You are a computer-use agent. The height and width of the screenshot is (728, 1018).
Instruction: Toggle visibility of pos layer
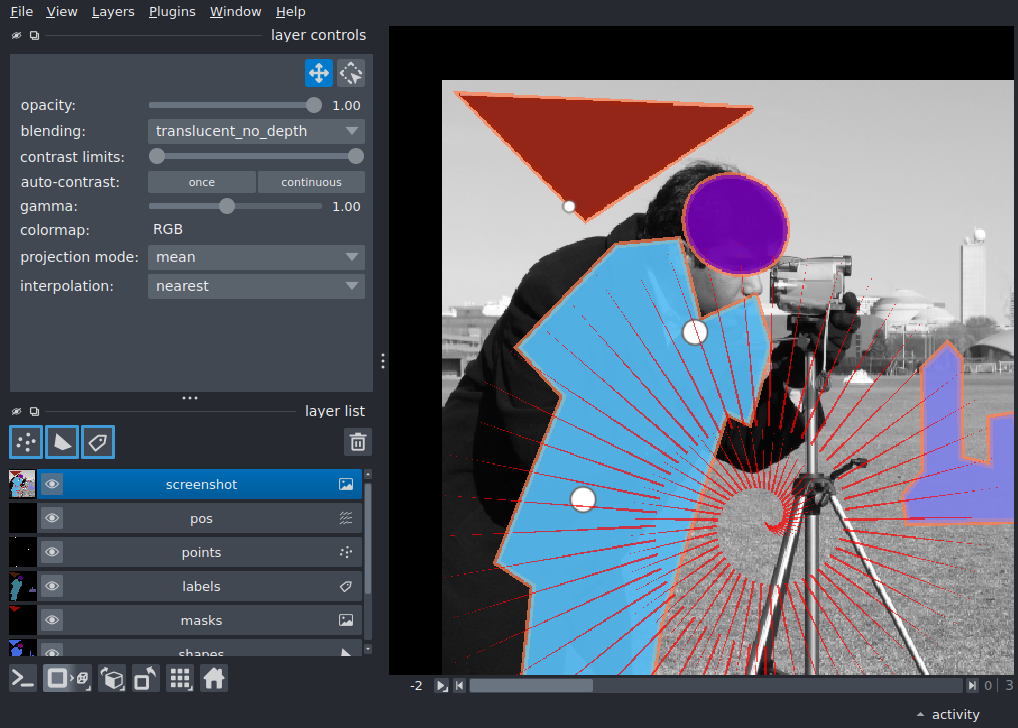tap(52, 518)
